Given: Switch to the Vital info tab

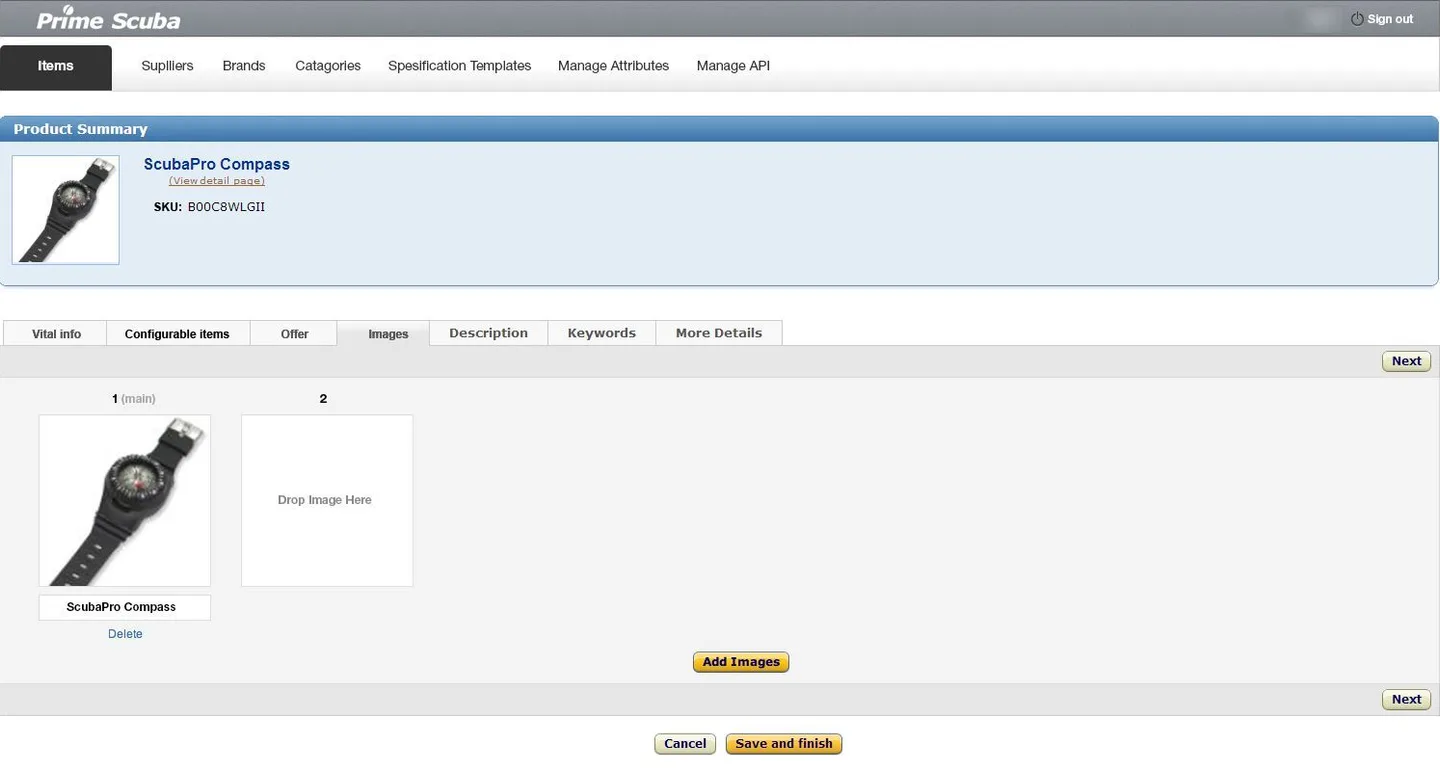Looking at the screenshot, I should tap(56, 334).
